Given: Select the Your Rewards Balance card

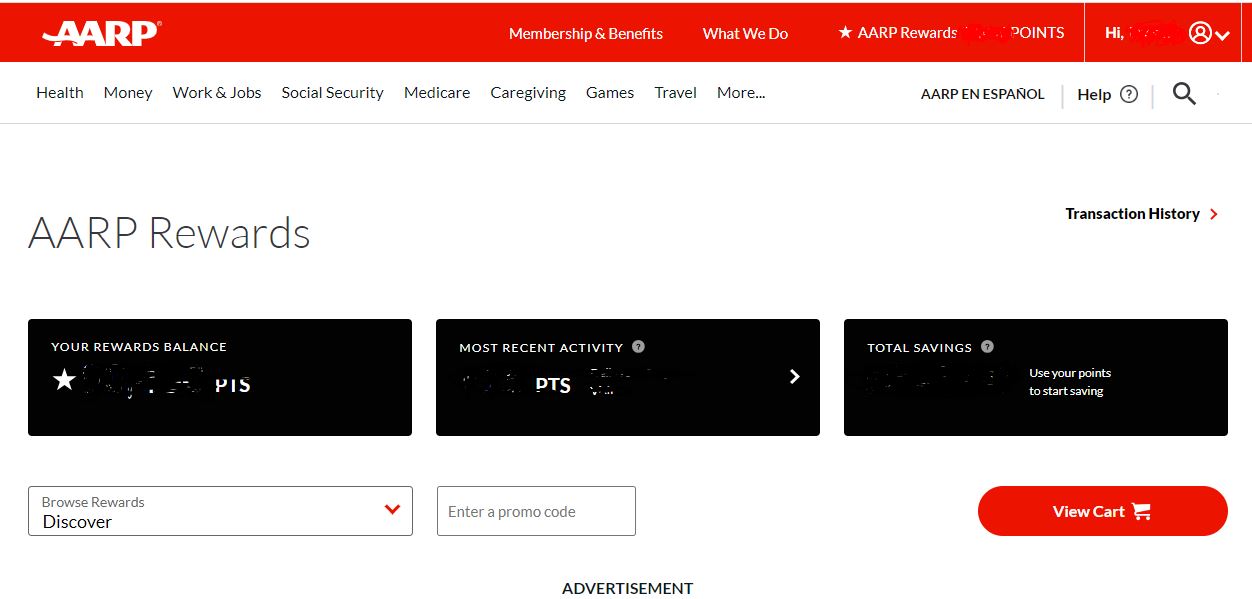Looking at the screenshot, I should (220, 377).
